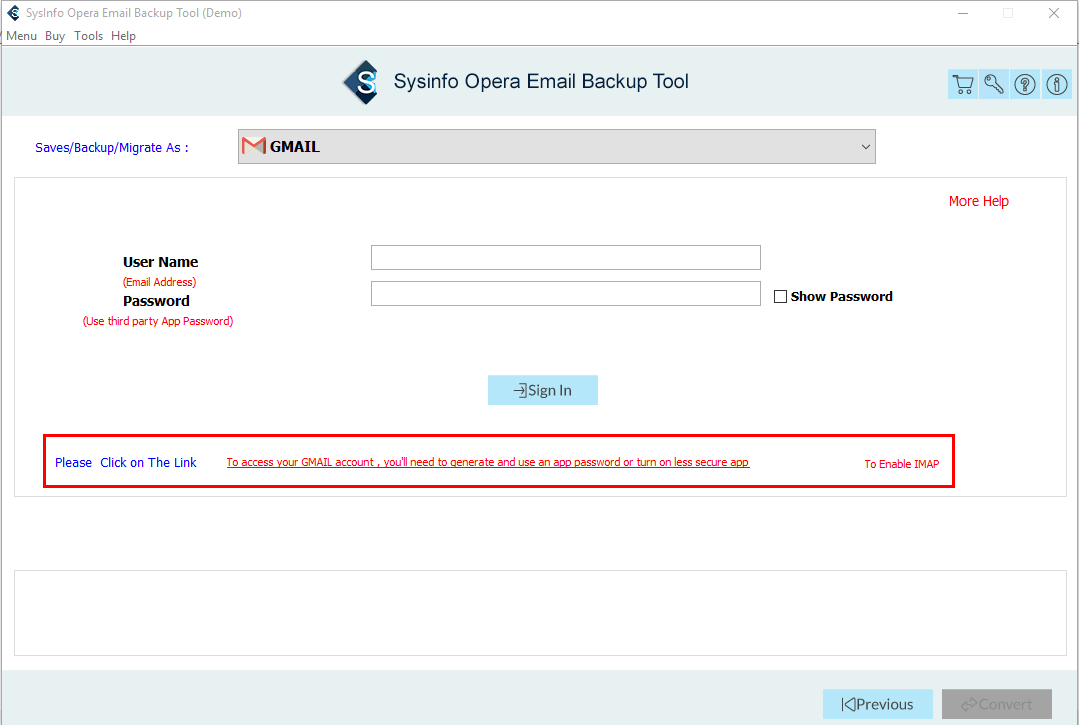Open the Tools menu
1079x725 pixels.
click(88, 36)
